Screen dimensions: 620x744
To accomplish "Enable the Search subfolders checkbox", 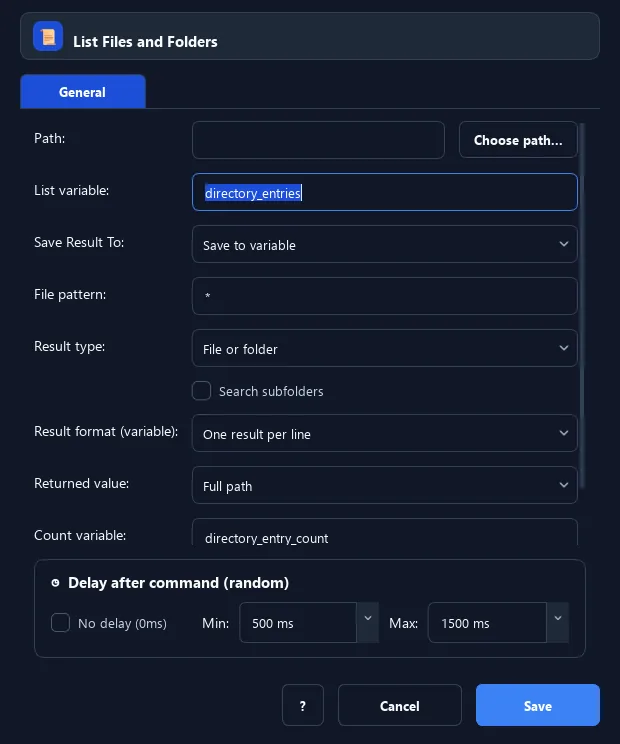I will pos(202,391).
